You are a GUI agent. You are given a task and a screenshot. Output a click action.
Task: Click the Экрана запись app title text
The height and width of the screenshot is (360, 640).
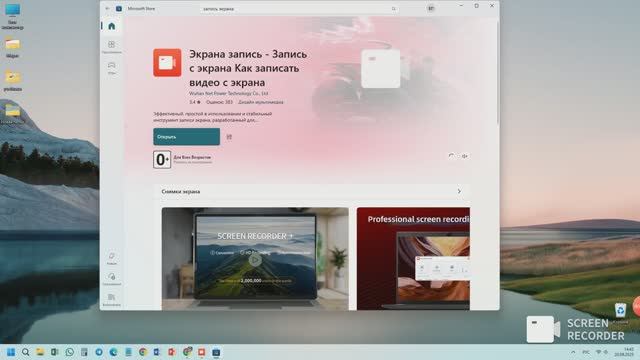click(248, 68)
